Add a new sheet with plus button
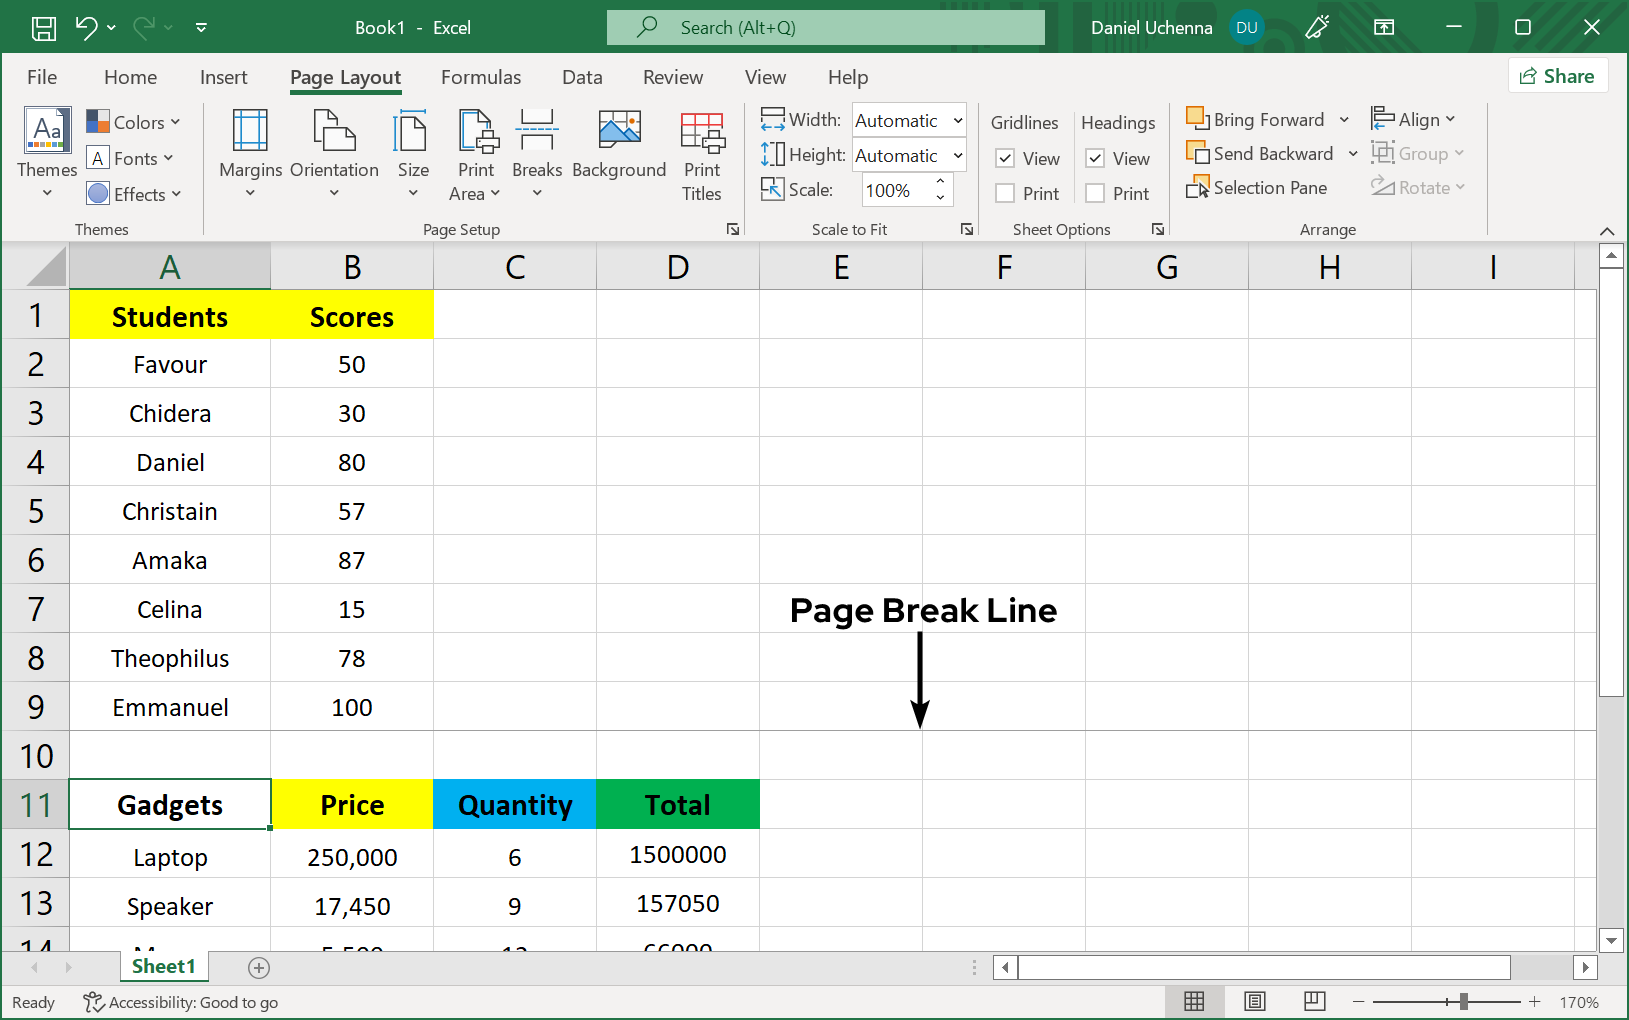 coord(259,967)
